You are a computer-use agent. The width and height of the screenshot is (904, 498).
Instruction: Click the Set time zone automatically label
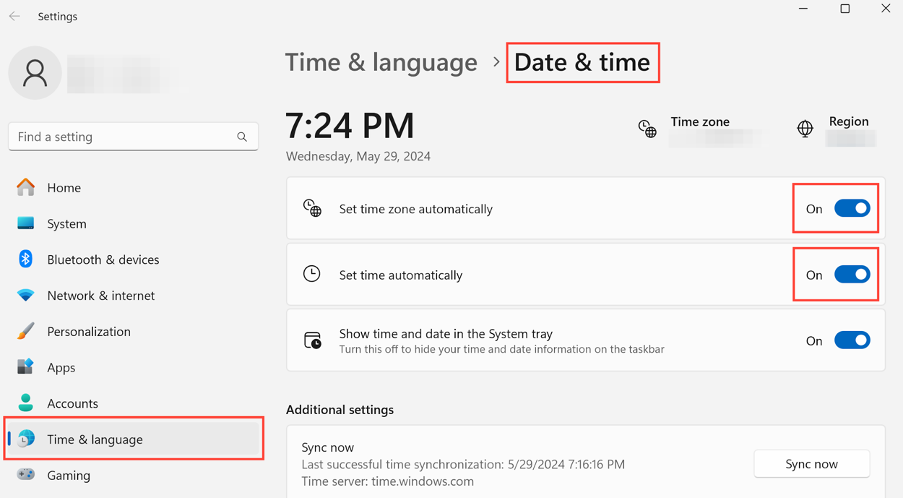pyautogui.click(x=416, y=209)
